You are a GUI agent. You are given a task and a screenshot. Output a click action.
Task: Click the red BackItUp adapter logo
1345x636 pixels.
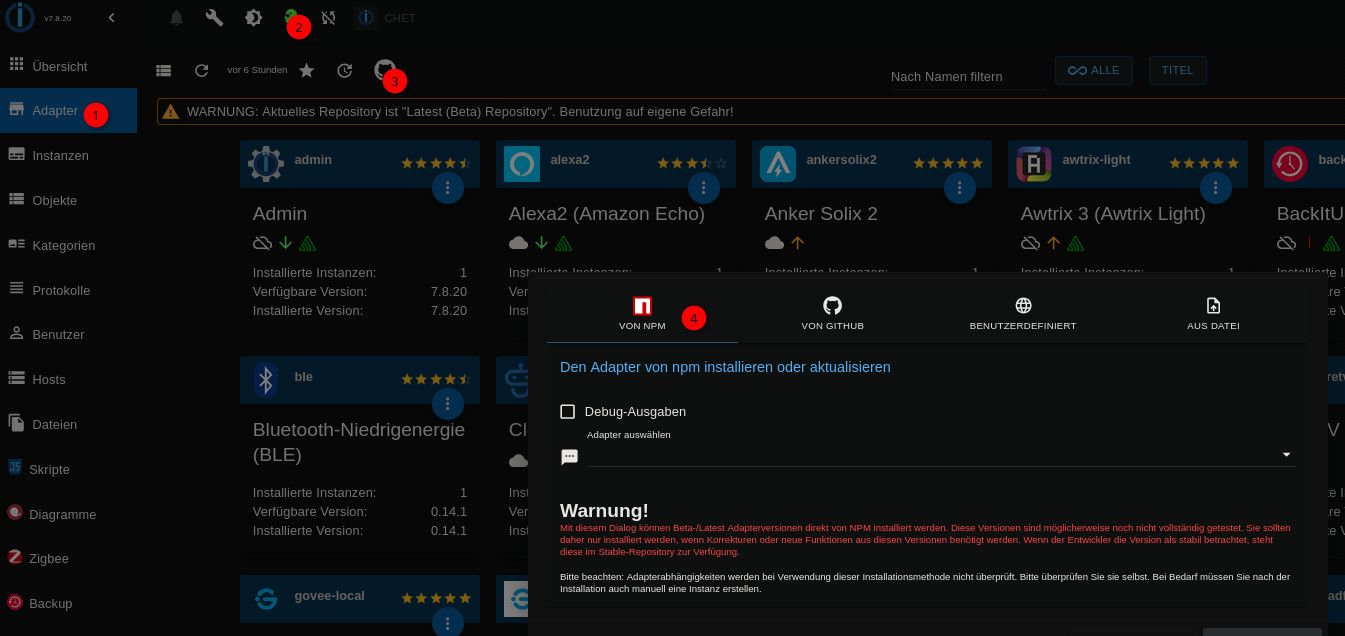pyautogui.click(x=1290, y=164)
